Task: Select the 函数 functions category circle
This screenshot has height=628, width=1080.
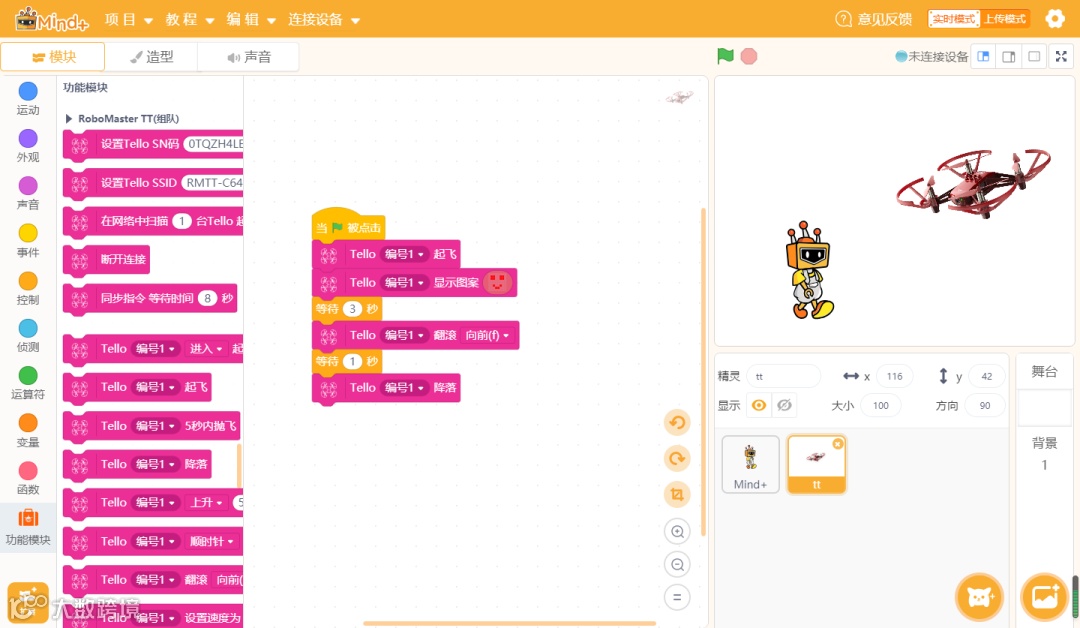Action: point(28,471)
